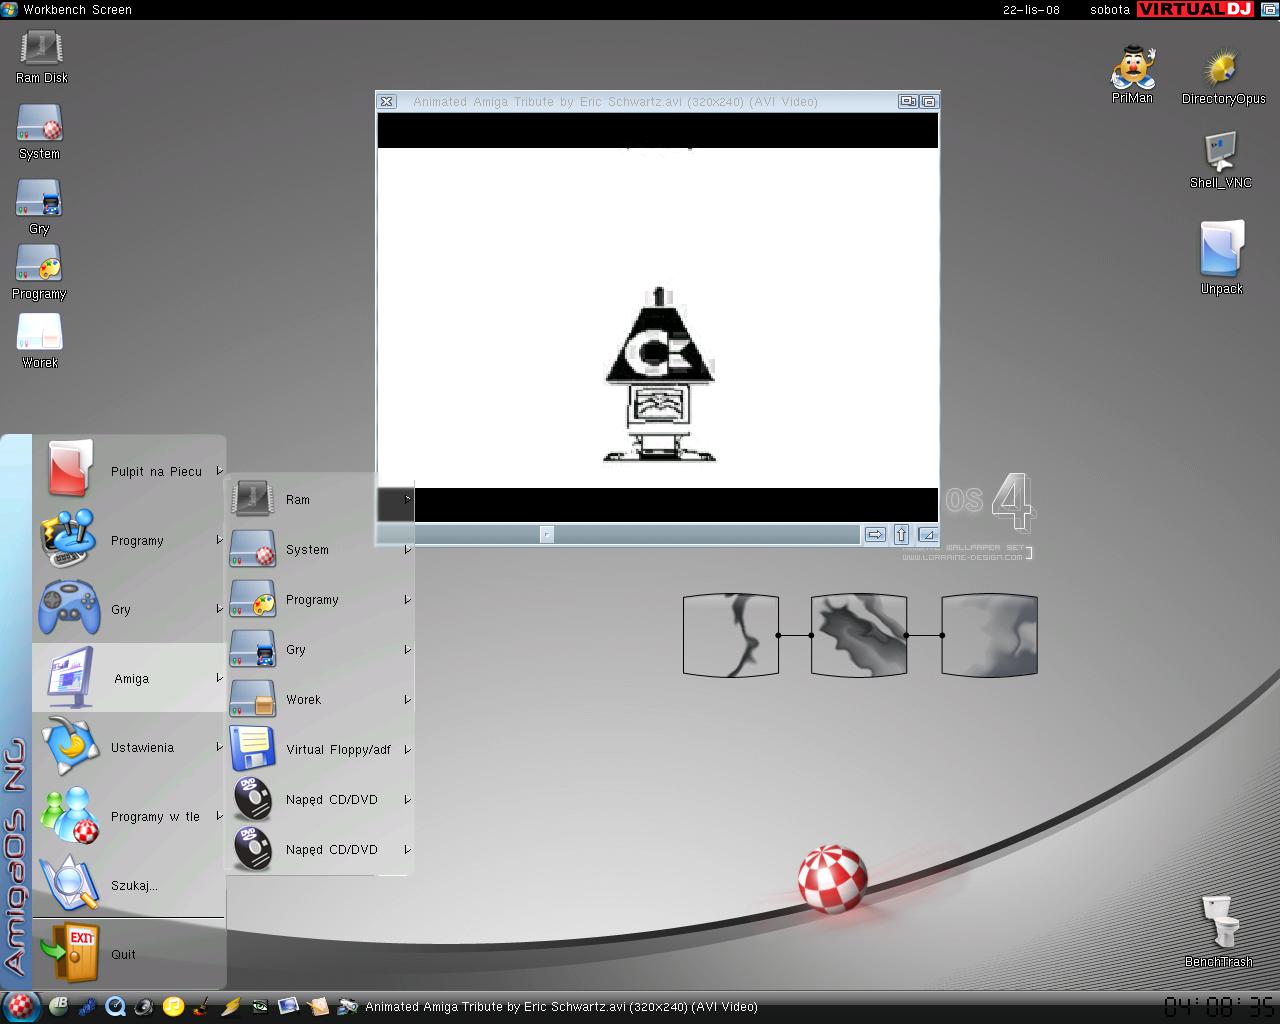Image resolution: width=1280 pixels, height=1024 pixels.
Task: Close the Animated Amiga Tribute video window
Action: 387,101
